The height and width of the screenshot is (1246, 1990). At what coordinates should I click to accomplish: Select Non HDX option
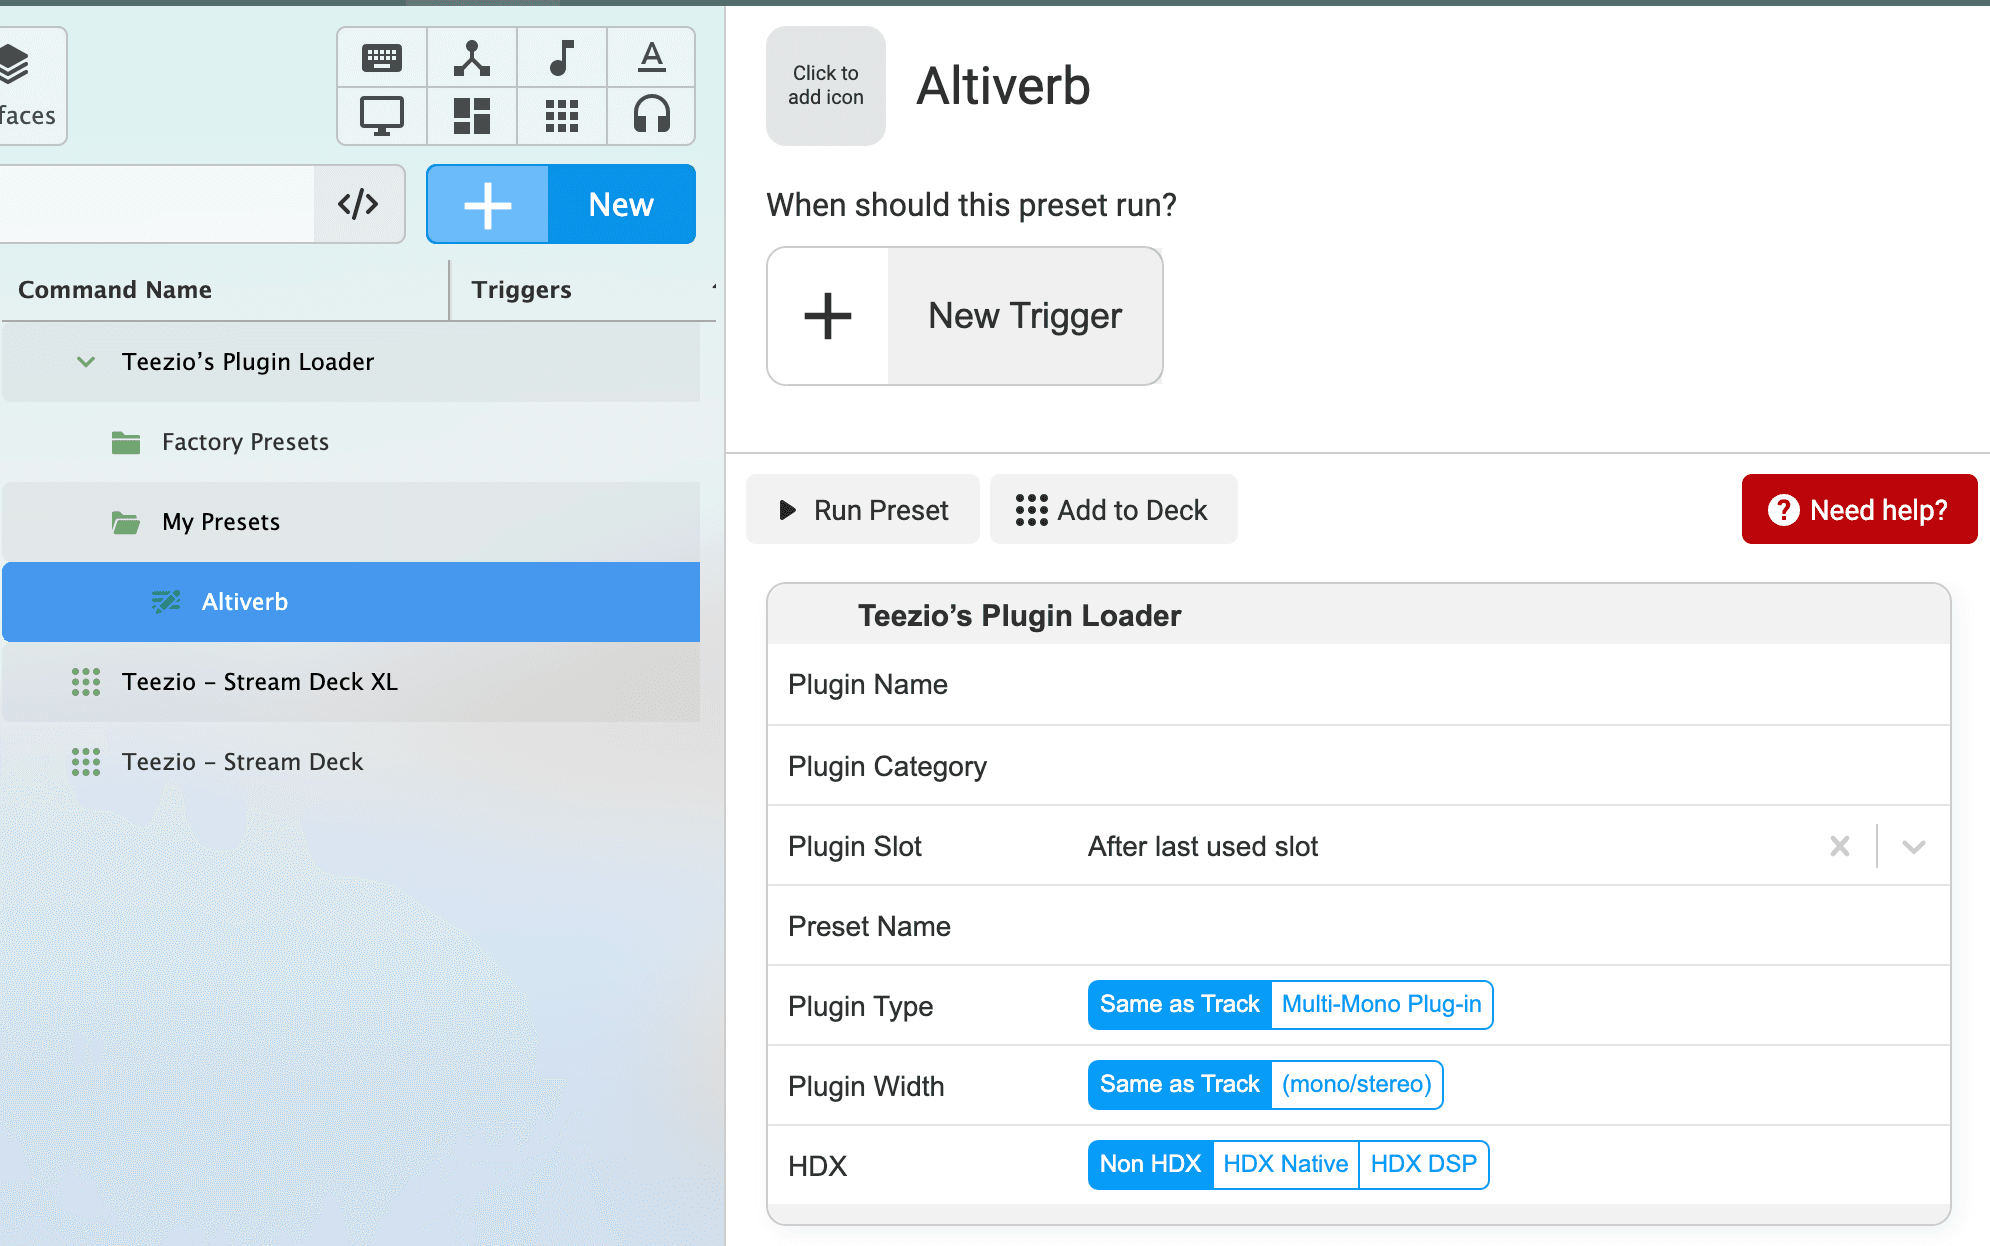[1150, 1164]
